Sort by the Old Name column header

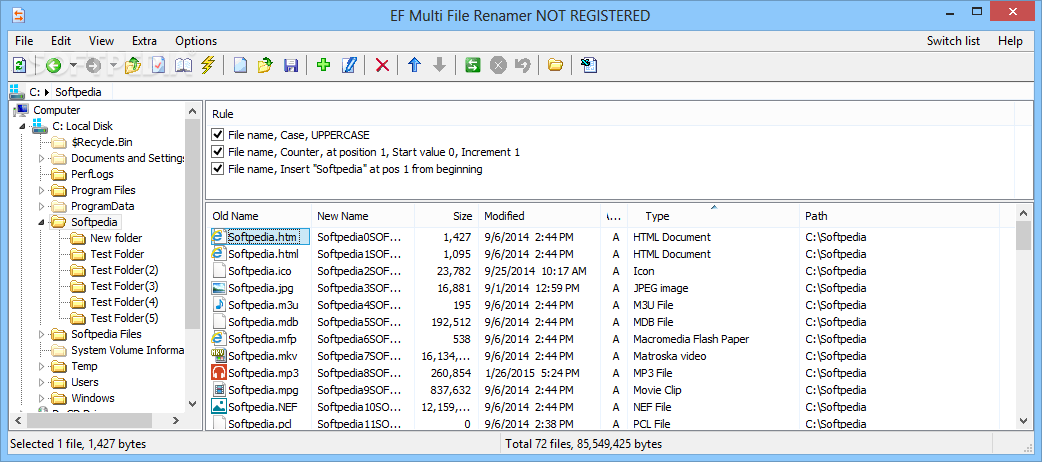[x=259, y=216]
